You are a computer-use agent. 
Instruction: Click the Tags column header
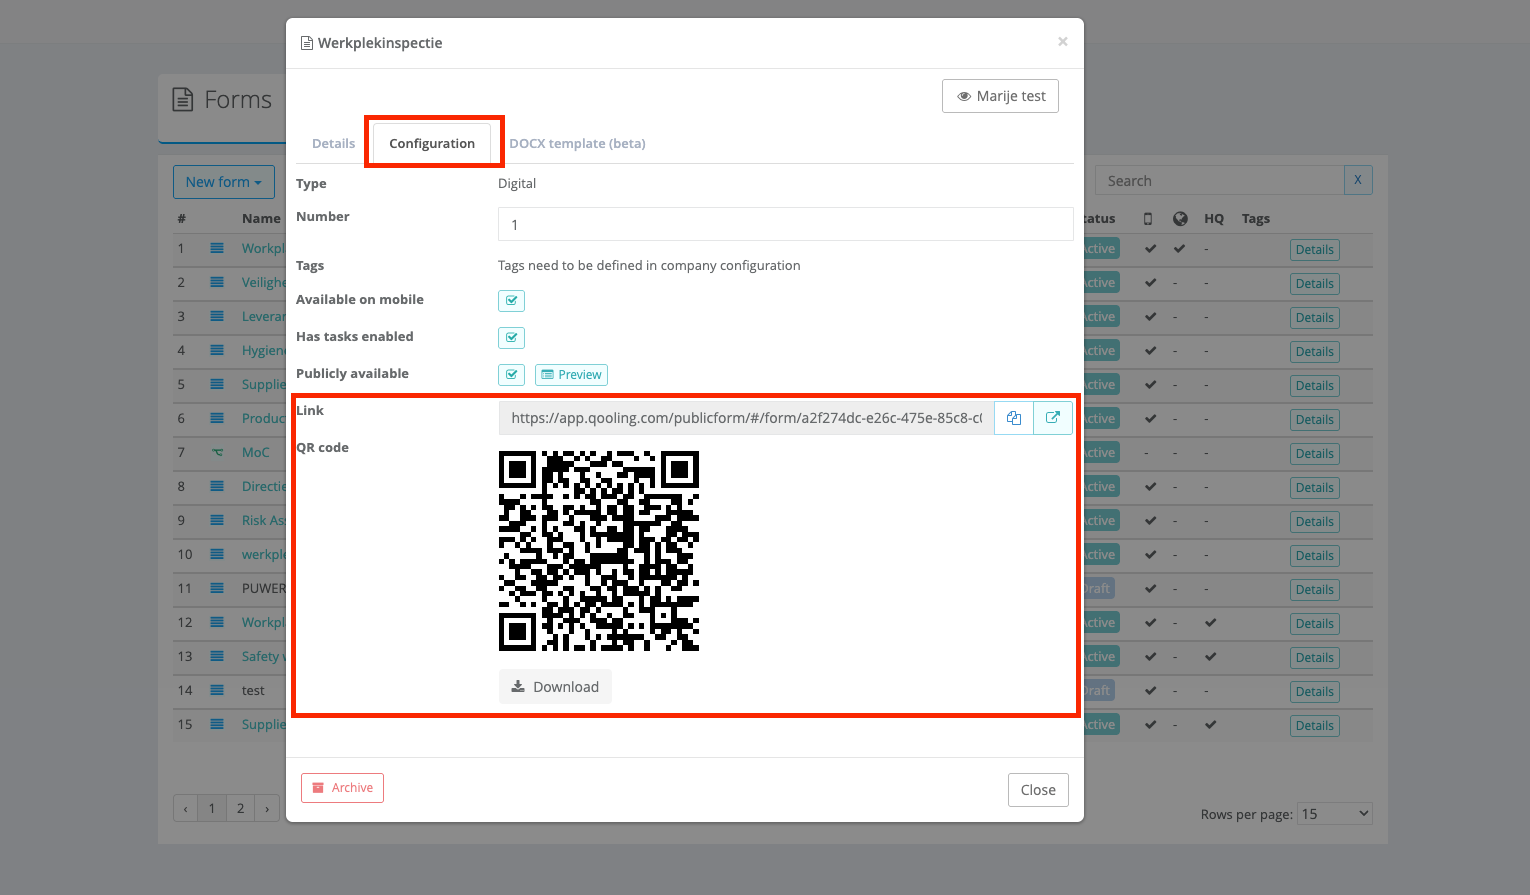tap(1256, 219)
